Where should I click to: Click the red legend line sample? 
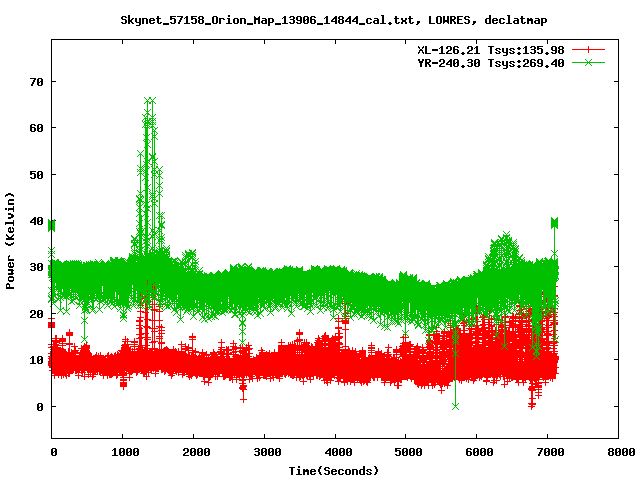588,50
